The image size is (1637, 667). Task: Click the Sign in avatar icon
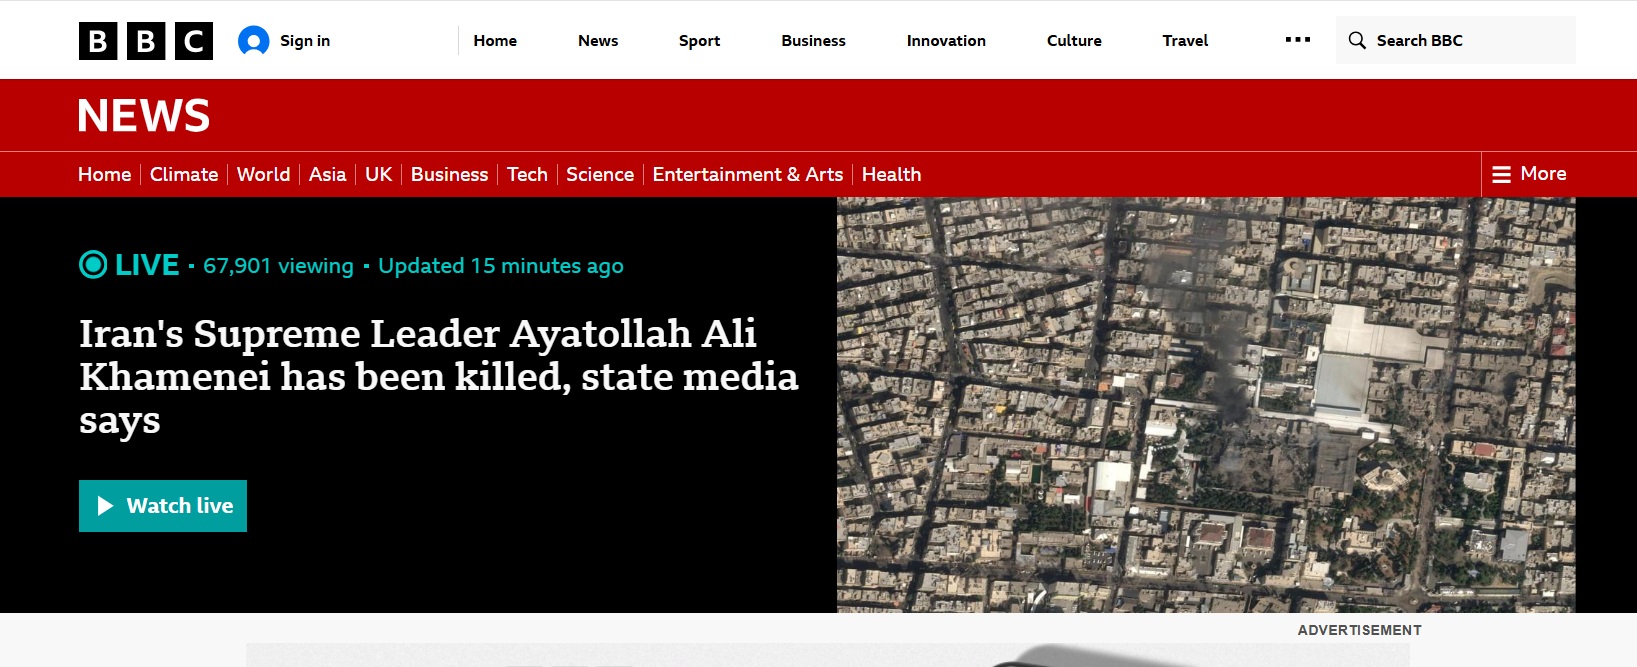[x=253, y=41]
